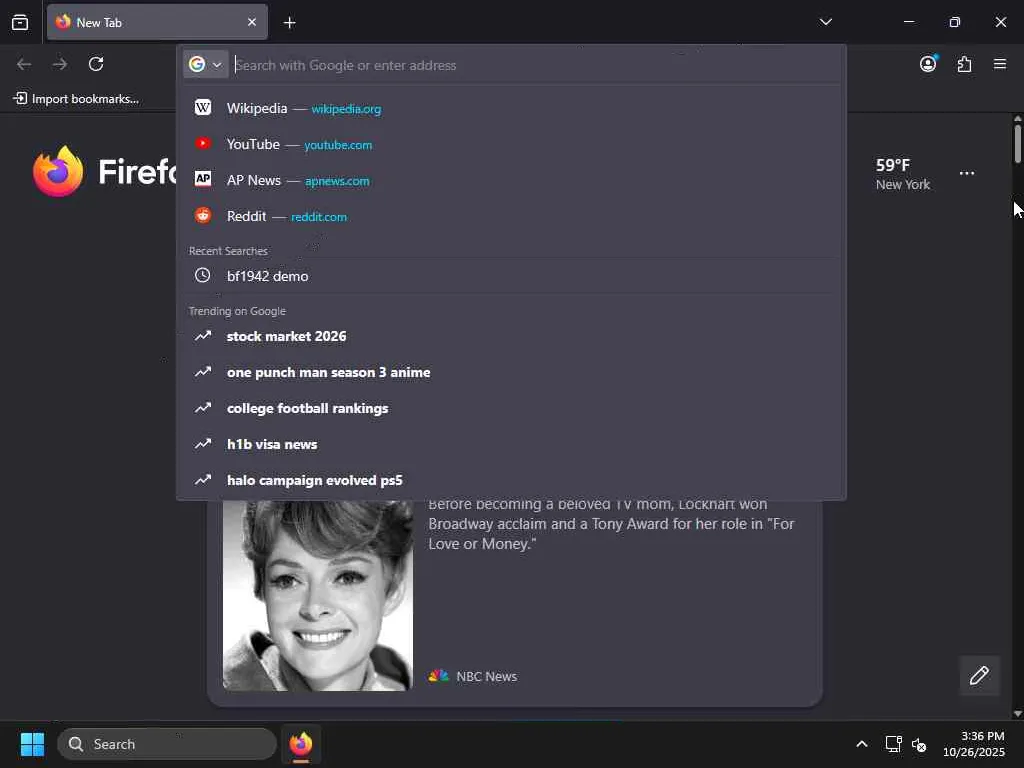Go forward one page
Screen dimensions: 1024x768
coord(60,64)
